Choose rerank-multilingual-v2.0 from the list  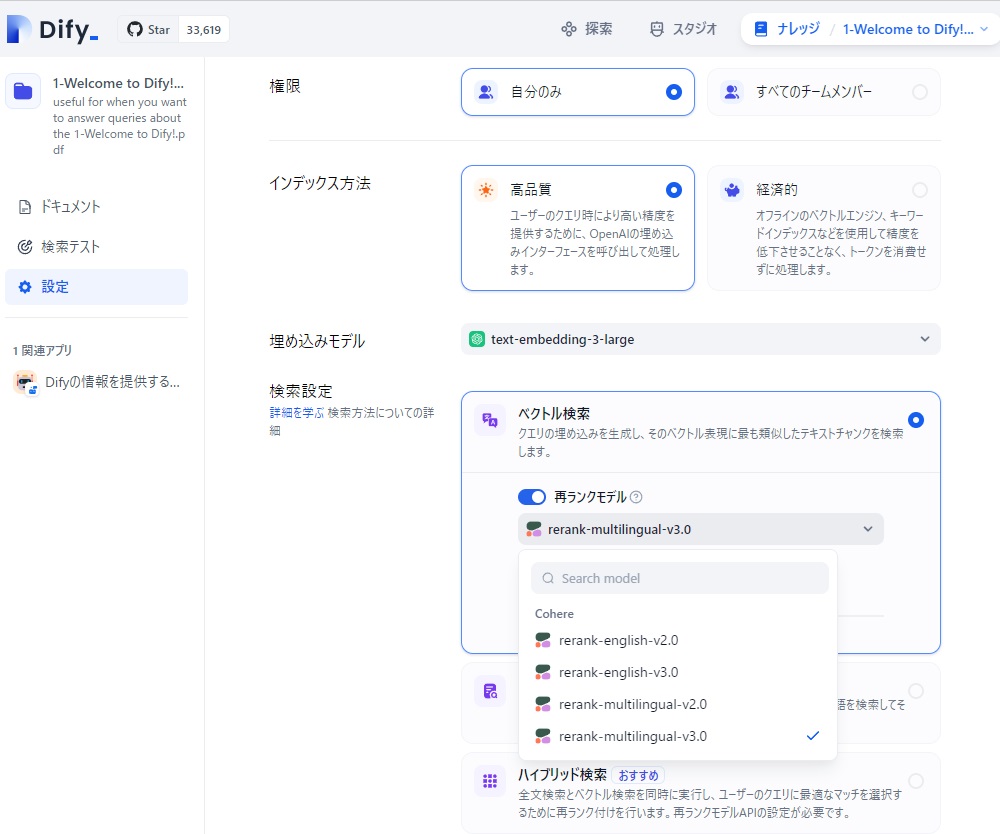pyautogui.click(x=678, y=704)
